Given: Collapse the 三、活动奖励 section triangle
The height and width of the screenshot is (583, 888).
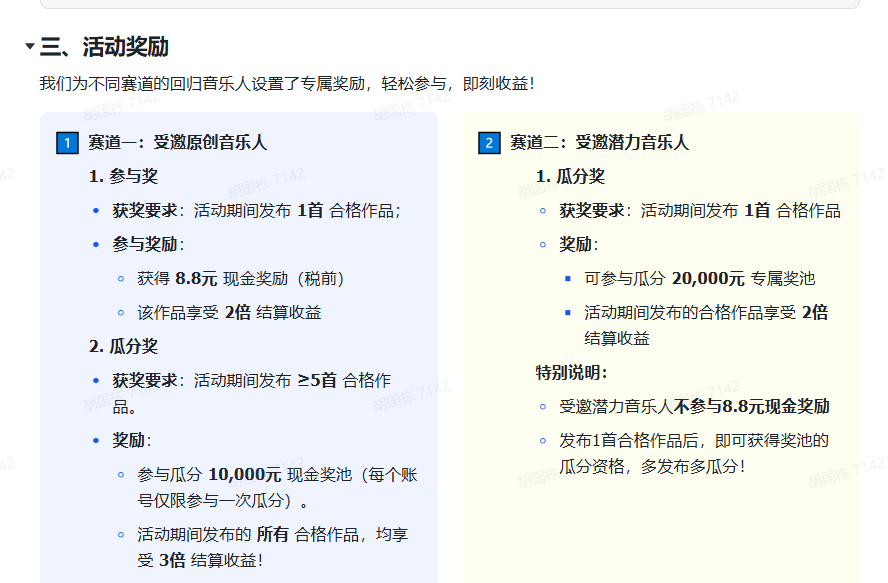Looking at the screenshot, I should coord(30,47).
